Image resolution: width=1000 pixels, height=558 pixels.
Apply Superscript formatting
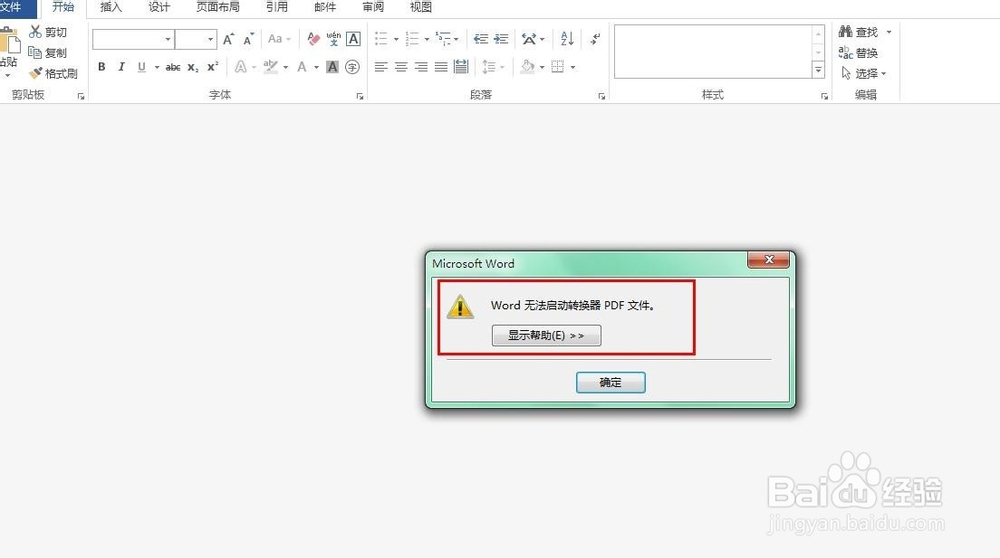pos(212,67)
